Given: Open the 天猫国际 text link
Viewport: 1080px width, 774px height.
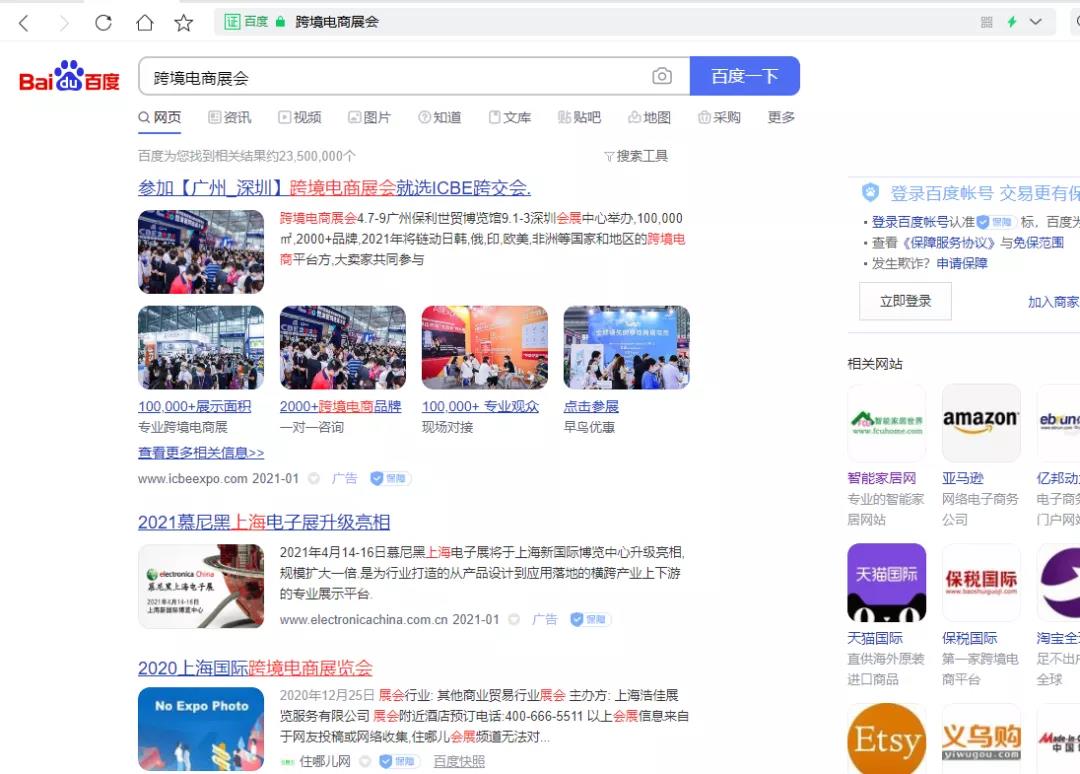Looking at the screenshot, I should pyautogui.click(x=875, y=638).
